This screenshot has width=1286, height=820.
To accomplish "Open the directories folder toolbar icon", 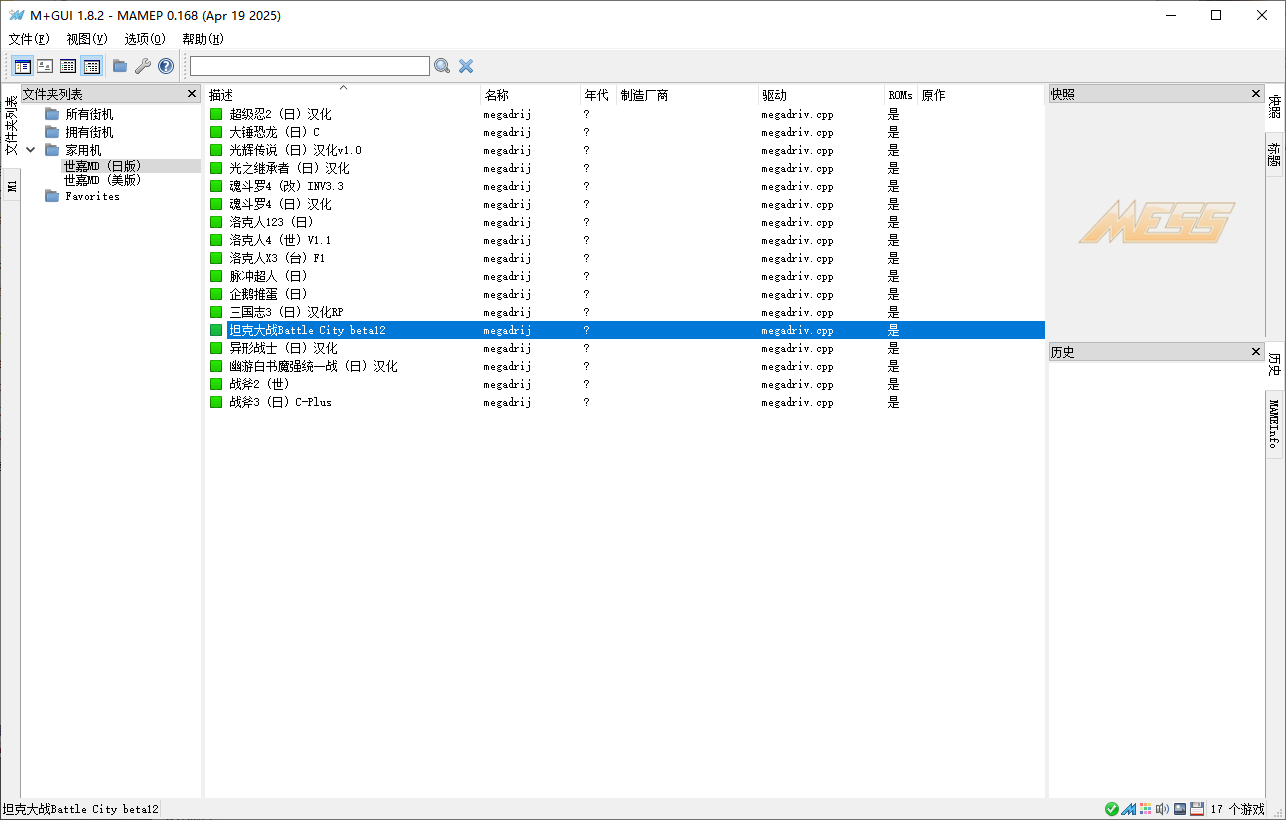I will pos(120,66).
